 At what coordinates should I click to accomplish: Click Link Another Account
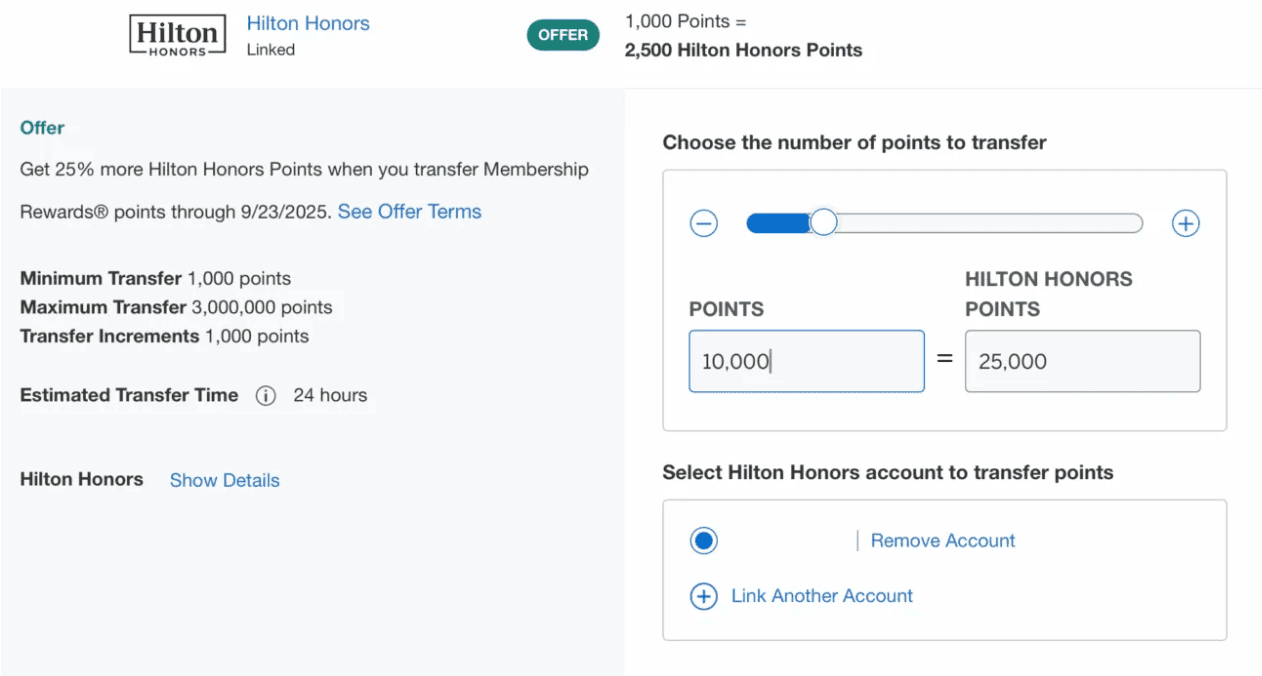pos(821,595)
